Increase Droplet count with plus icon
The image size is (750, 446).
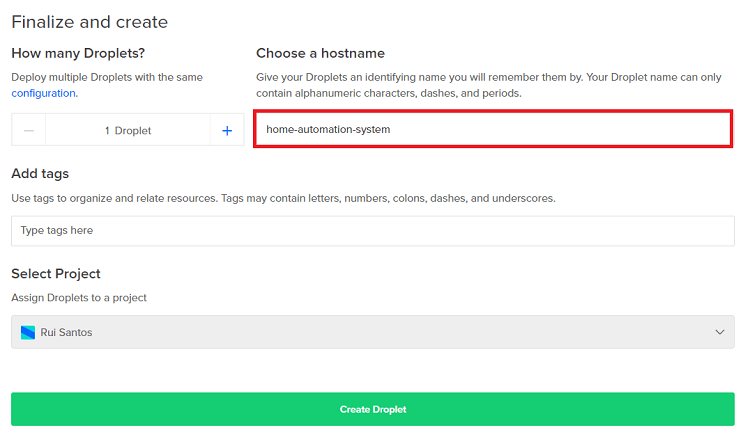click(x=227, y=130)
